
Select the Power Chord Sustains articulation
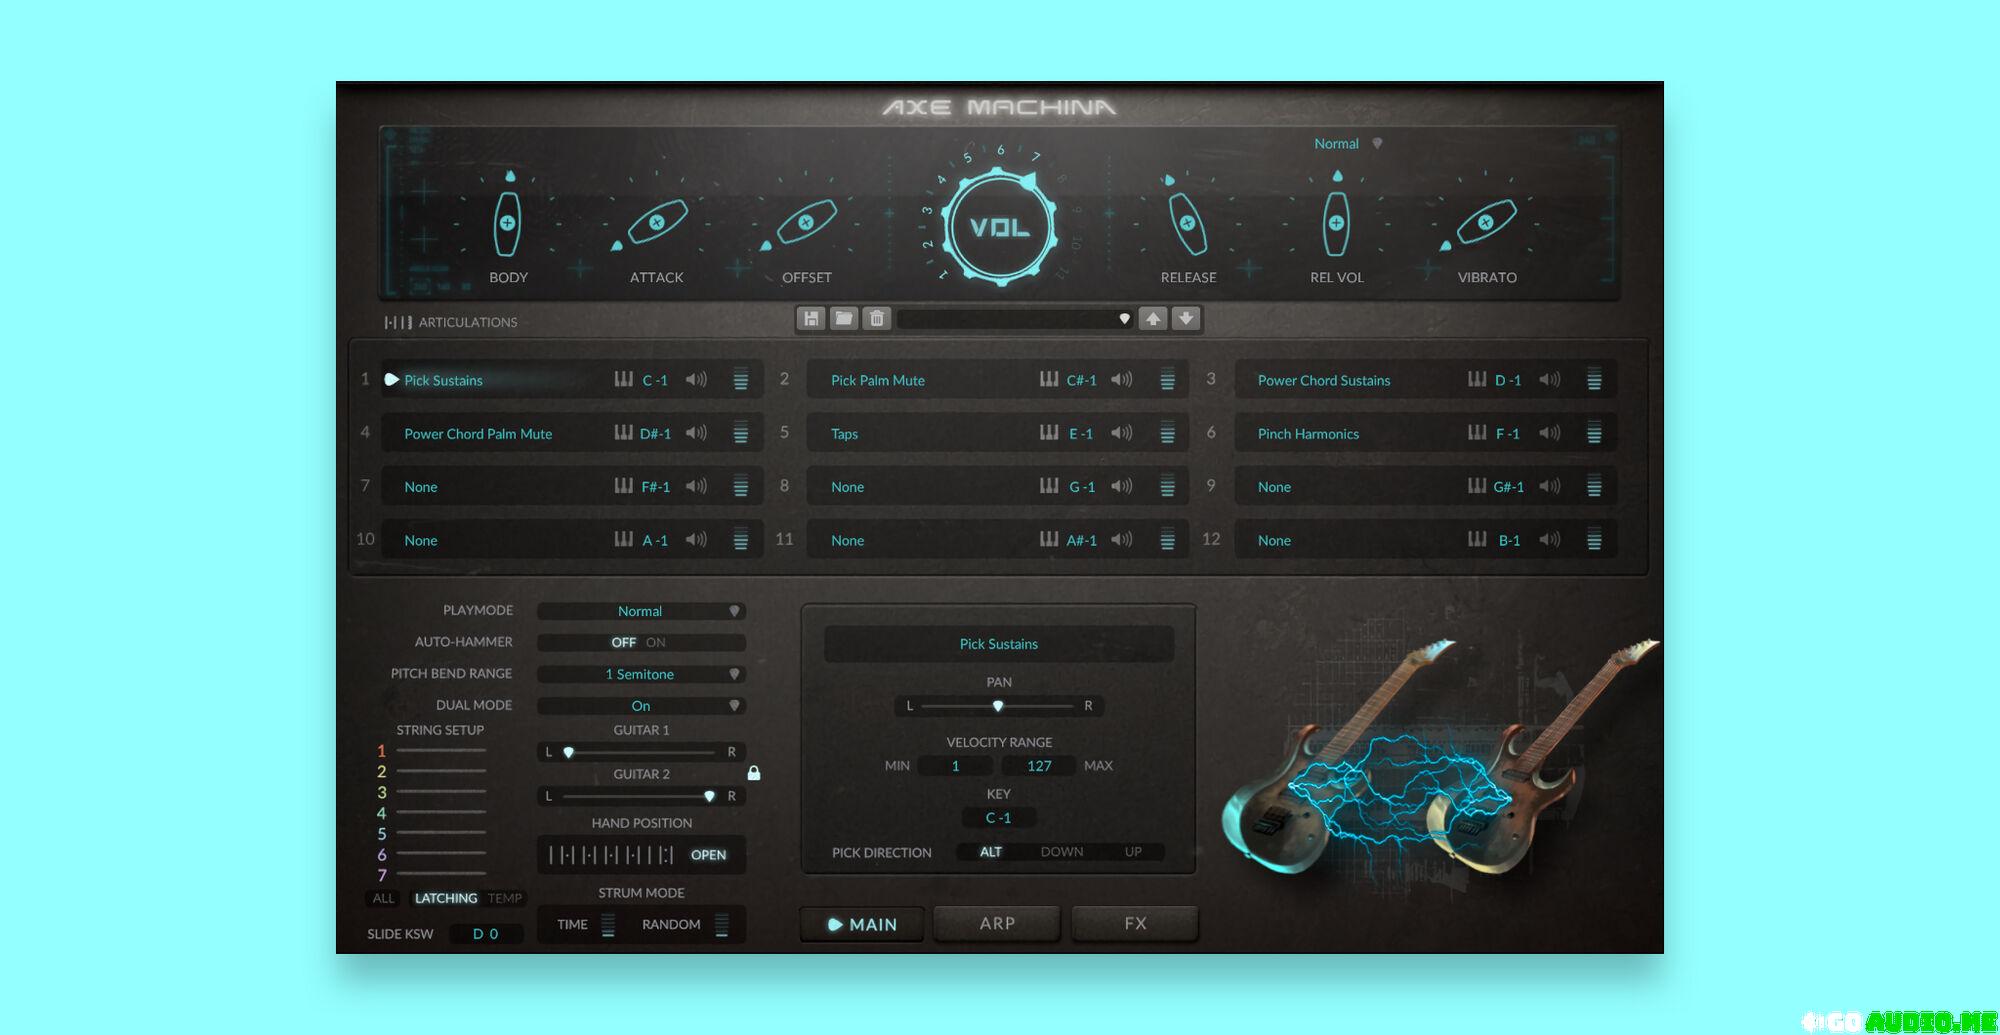(x=1324, y=380)
